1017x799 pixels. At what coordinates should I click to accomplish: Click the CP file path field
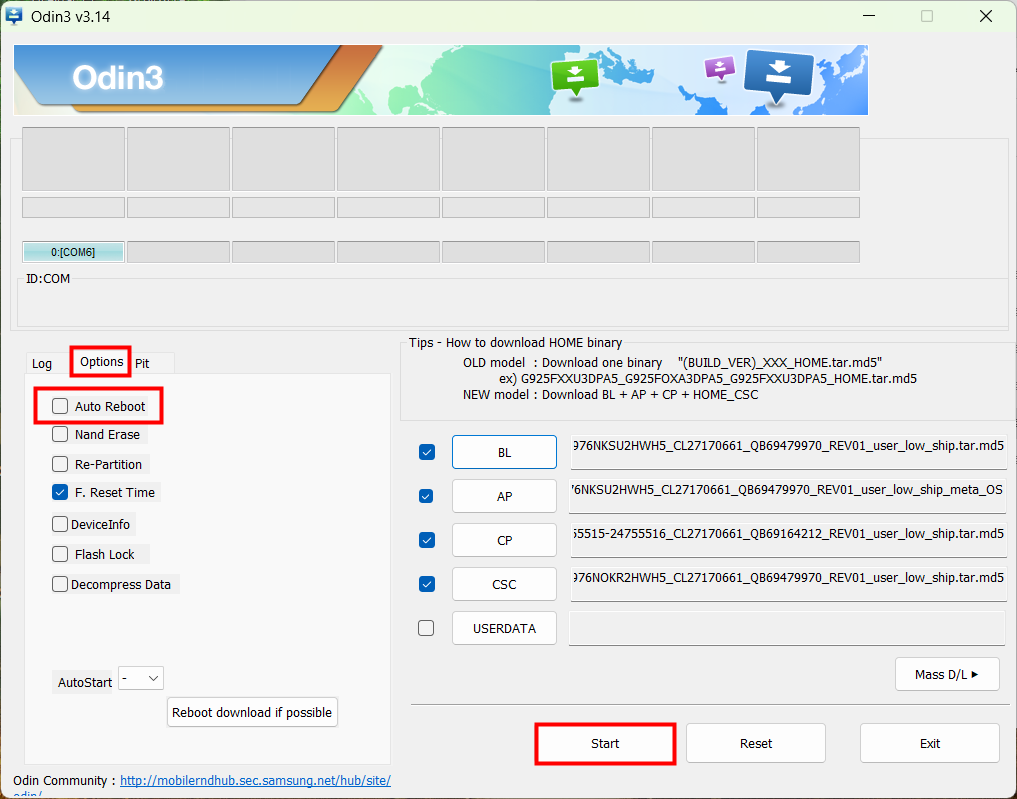tap(788, 540)
